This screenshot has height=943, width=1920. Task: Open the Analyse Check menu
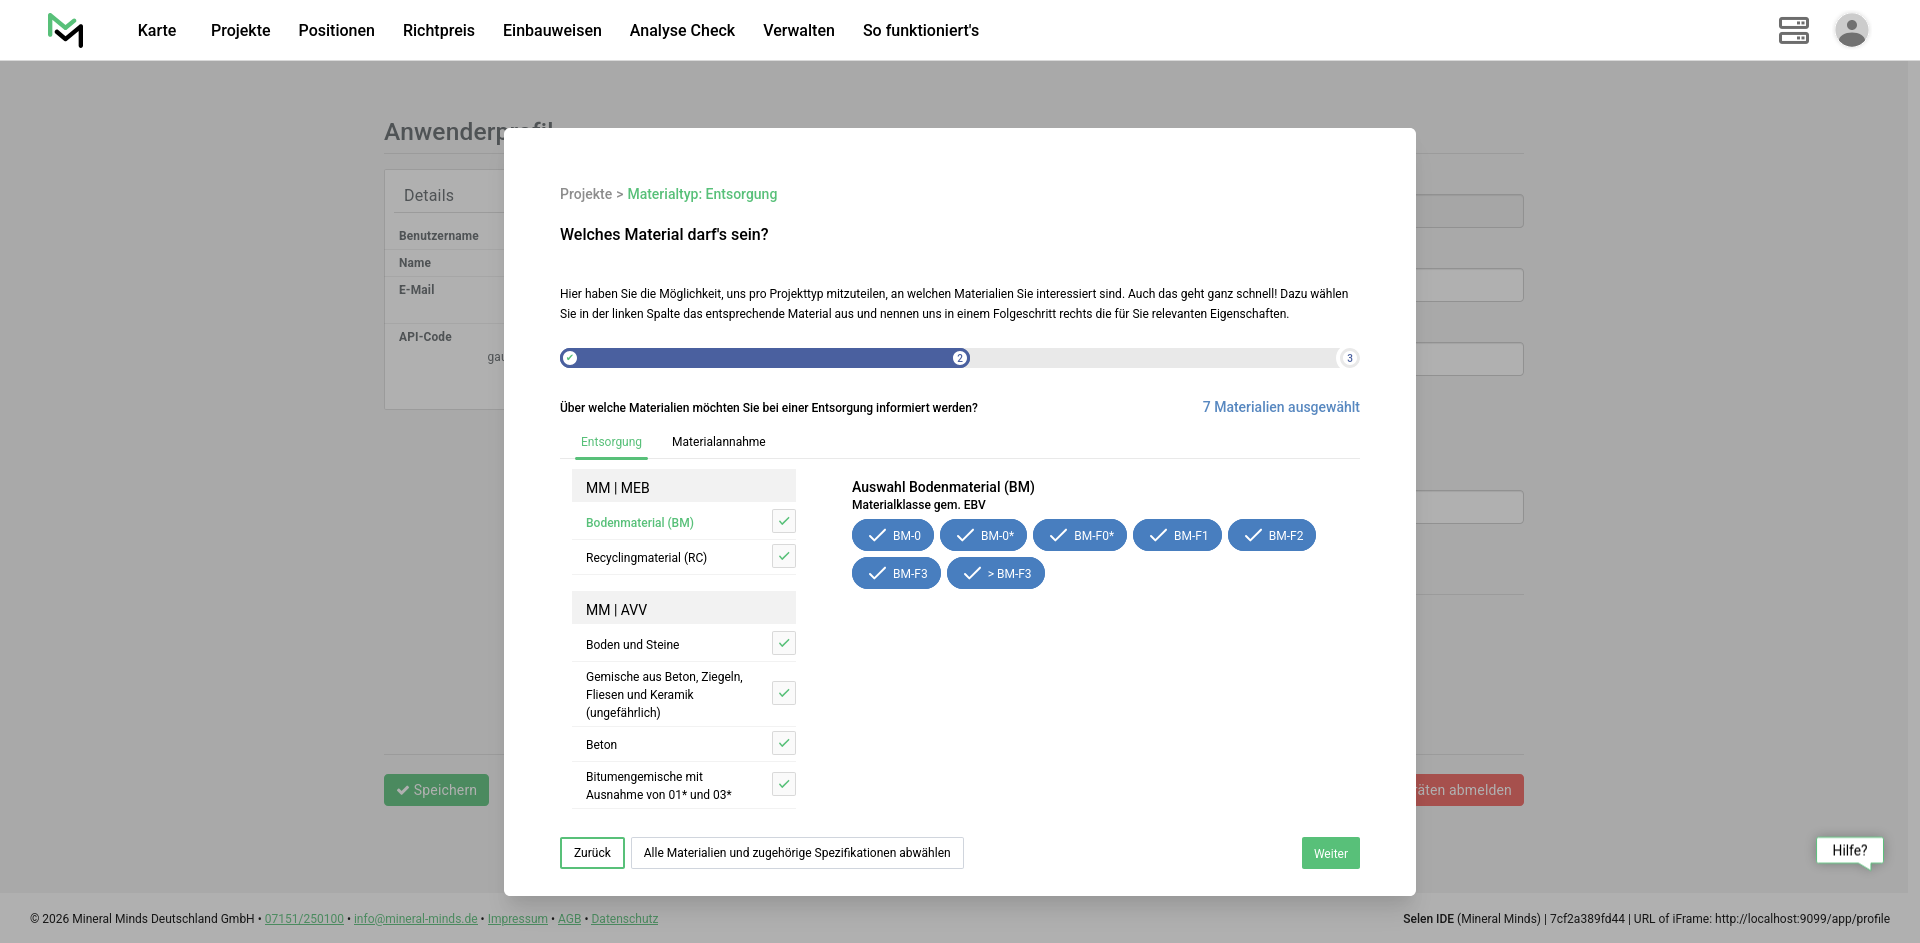point(682,30)
